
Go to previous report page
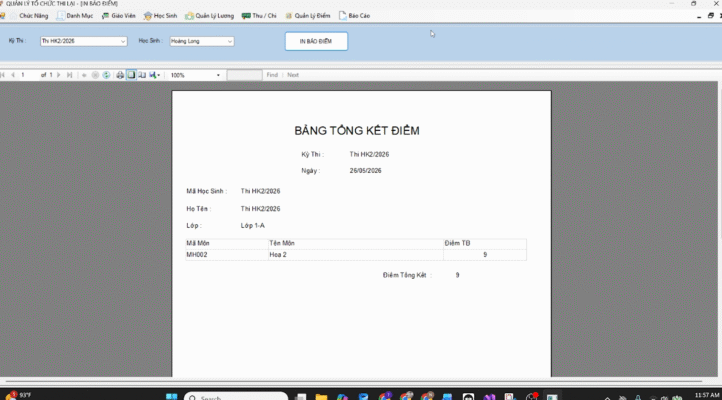tap(13, 75)
